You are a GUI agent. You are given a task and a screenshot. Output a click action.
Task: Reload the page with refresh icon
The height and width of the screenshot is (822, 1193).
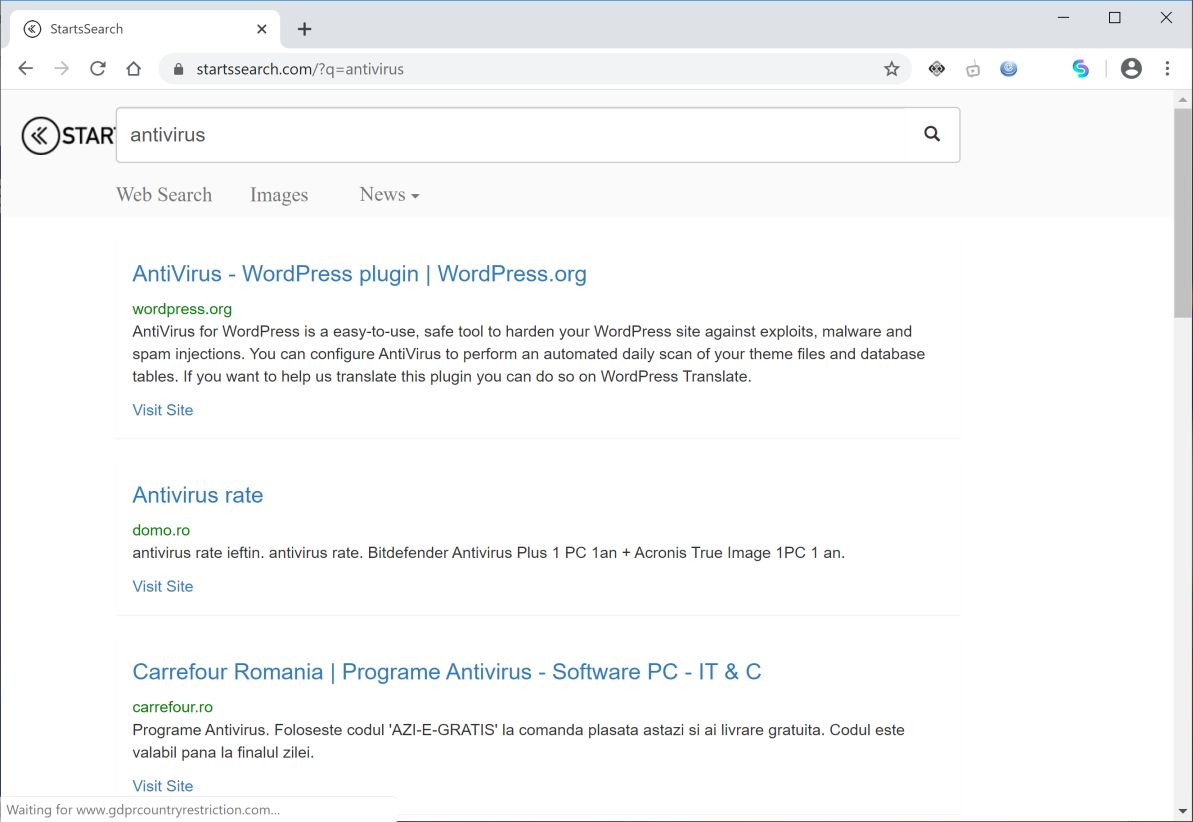(97, 68)
